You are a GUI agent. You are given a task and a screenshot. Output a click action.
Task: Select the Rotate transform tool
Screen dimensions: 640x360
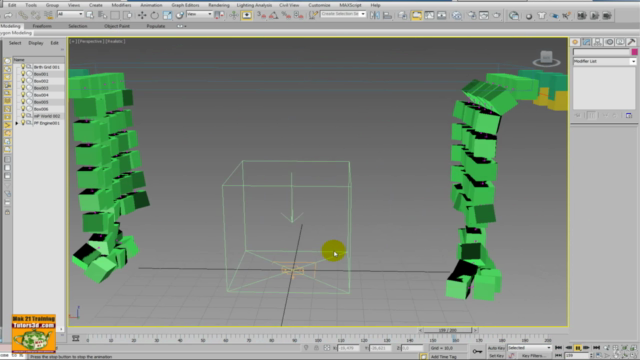point(154,16)
